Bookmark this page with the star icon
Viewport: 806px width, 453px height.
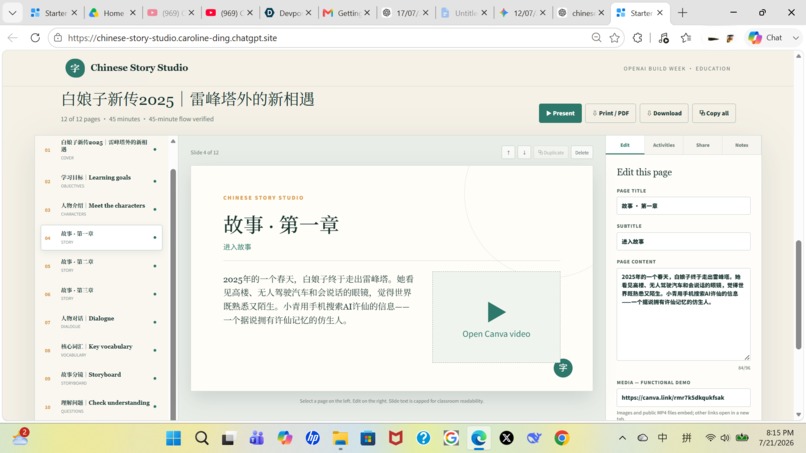614,38
